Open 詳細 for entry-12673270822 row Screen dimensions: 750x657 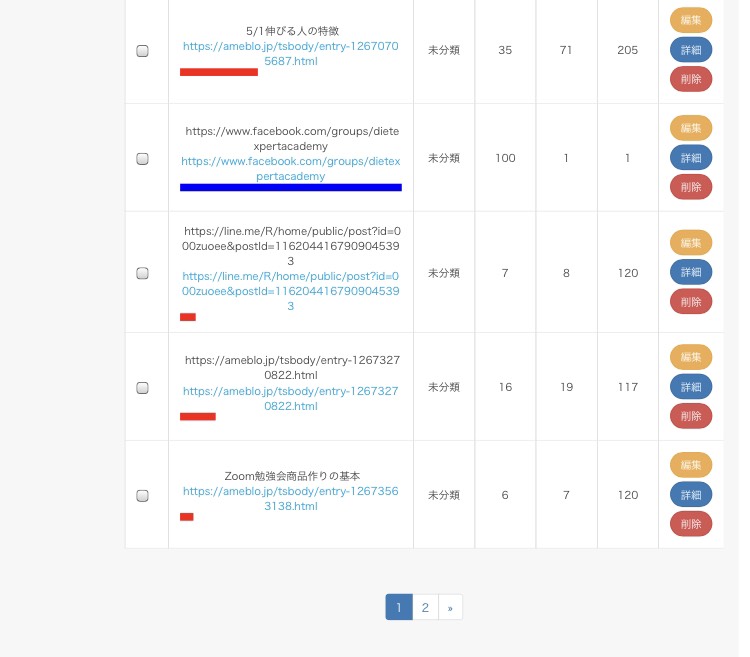pos(691,387)
